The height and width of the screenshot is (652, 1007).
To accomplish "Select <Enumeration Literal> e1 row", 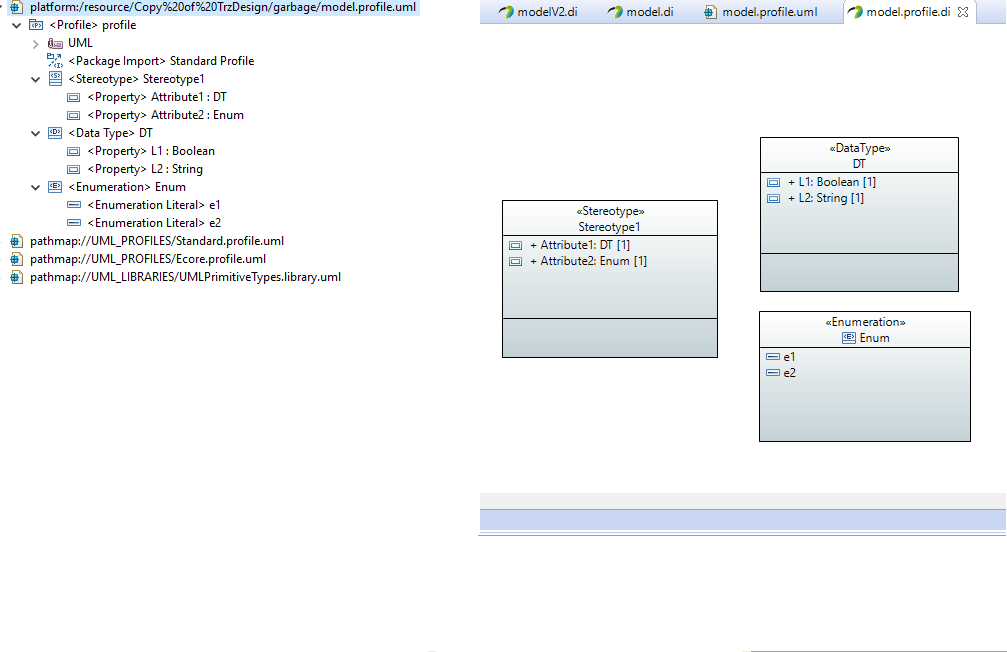I will 154,206.
